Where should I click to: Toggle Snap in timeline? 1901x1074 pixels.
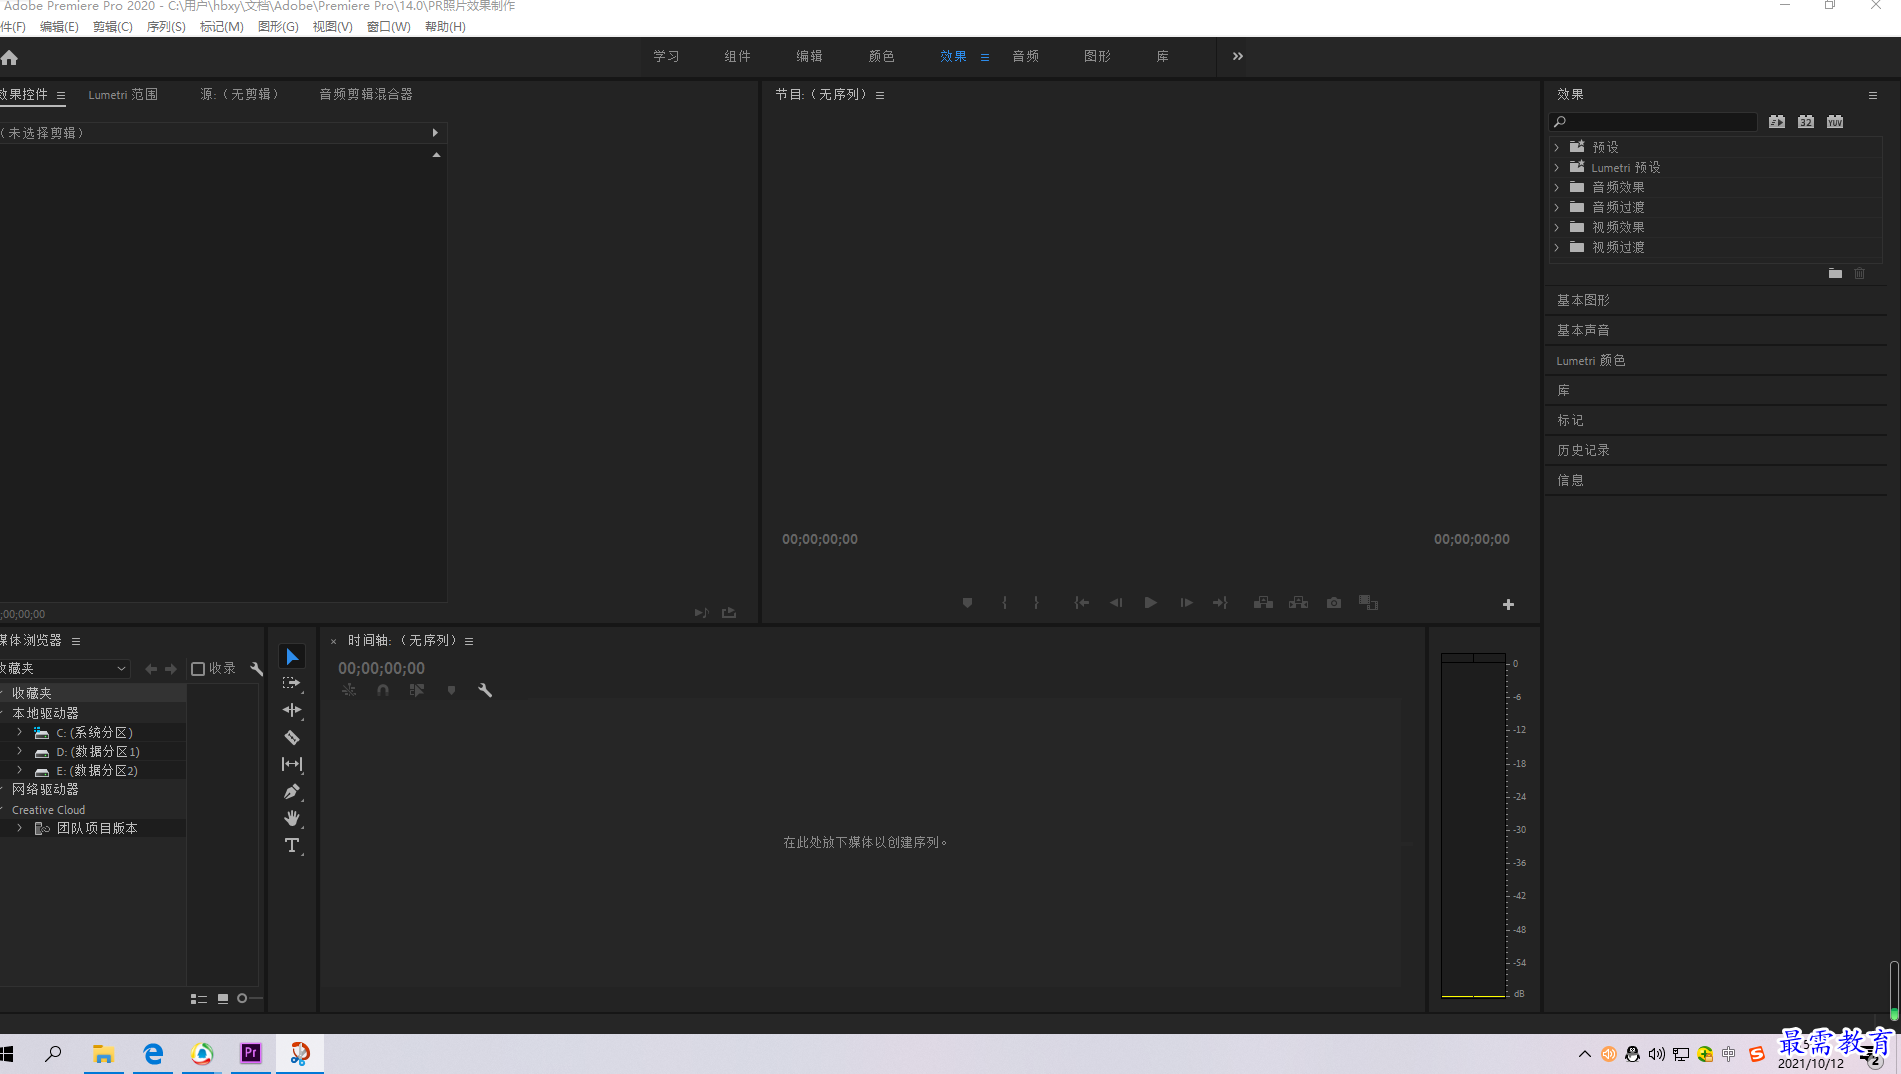tap(383, 690)
